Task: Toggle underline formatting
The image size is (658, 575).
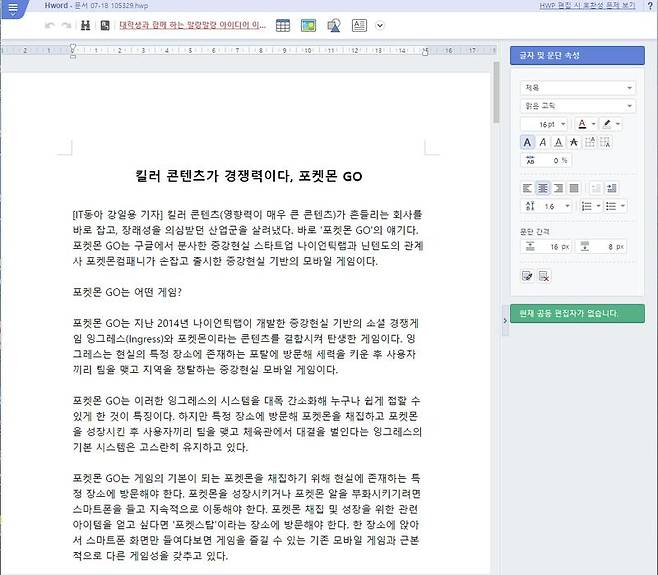Action: [559, 143]
